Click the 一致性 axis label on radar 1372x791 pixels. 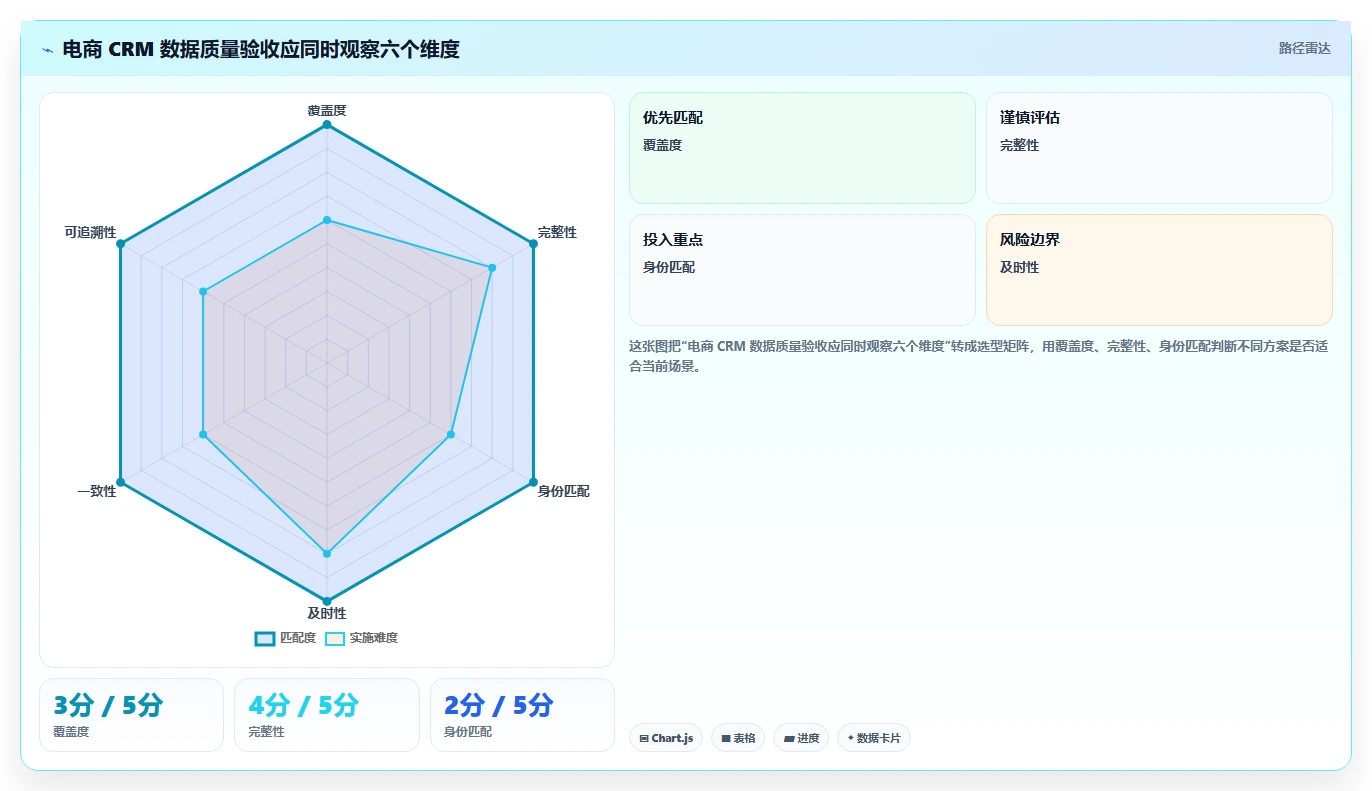(97, 491)
